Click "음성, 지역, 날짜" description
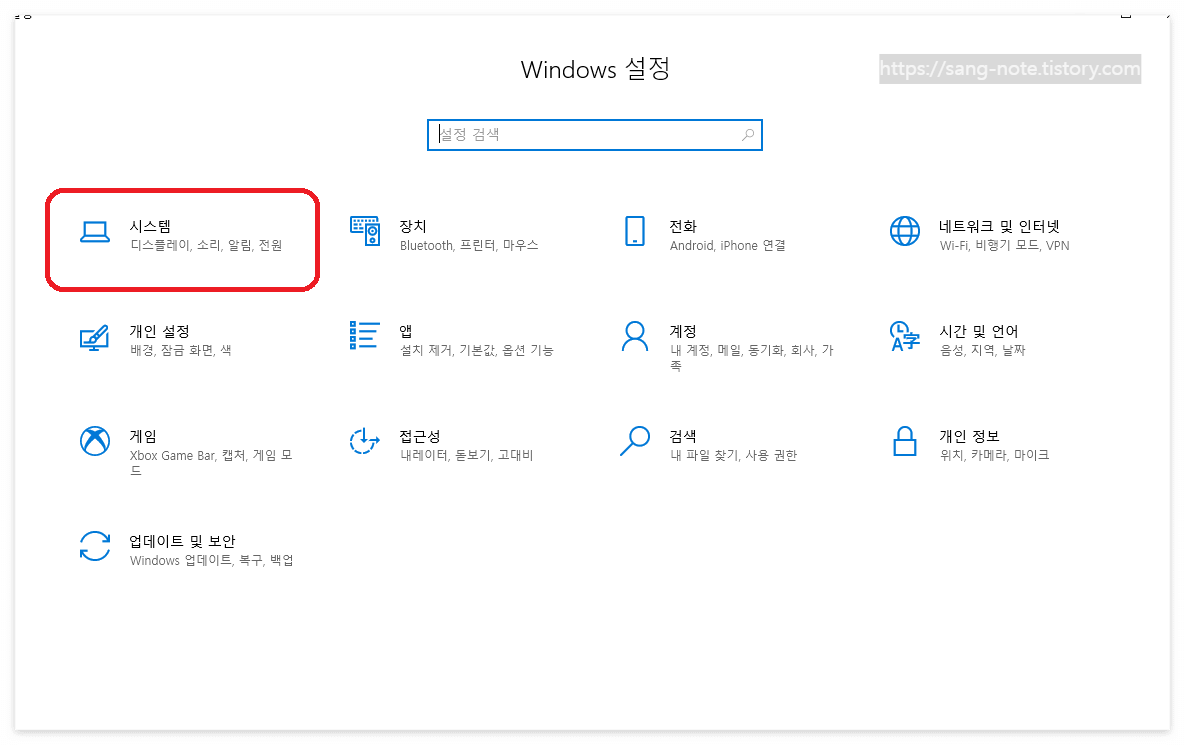Image resolution: width=1185 pixels, height=745 pixels. tap(982, 351)
